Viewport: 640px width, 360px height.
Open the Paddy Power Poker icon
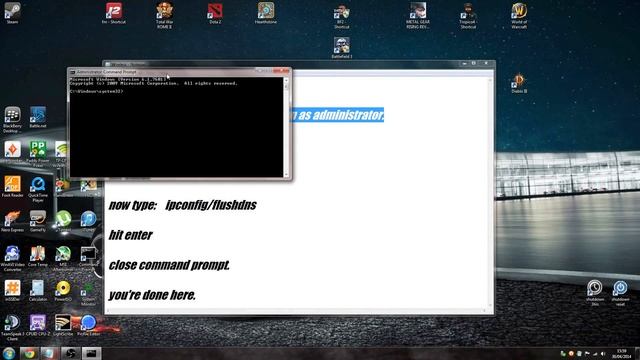(x=38, y=154)
